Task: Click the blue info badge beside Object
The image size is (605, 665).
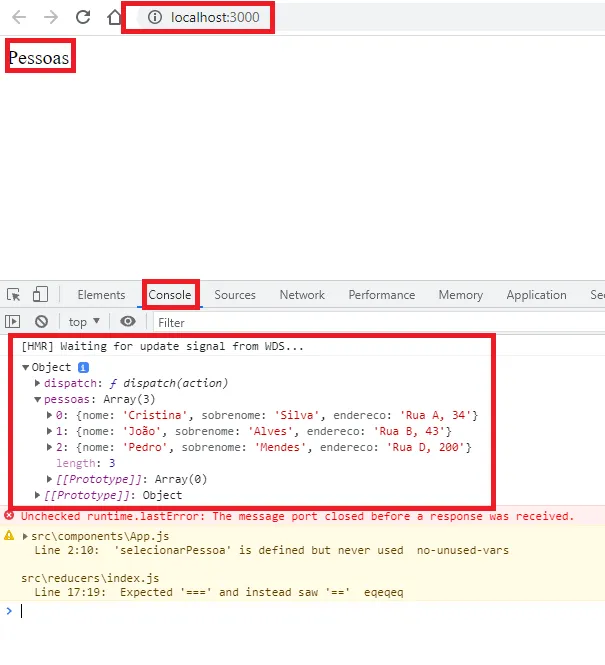Action: click(x=83, y=367)
